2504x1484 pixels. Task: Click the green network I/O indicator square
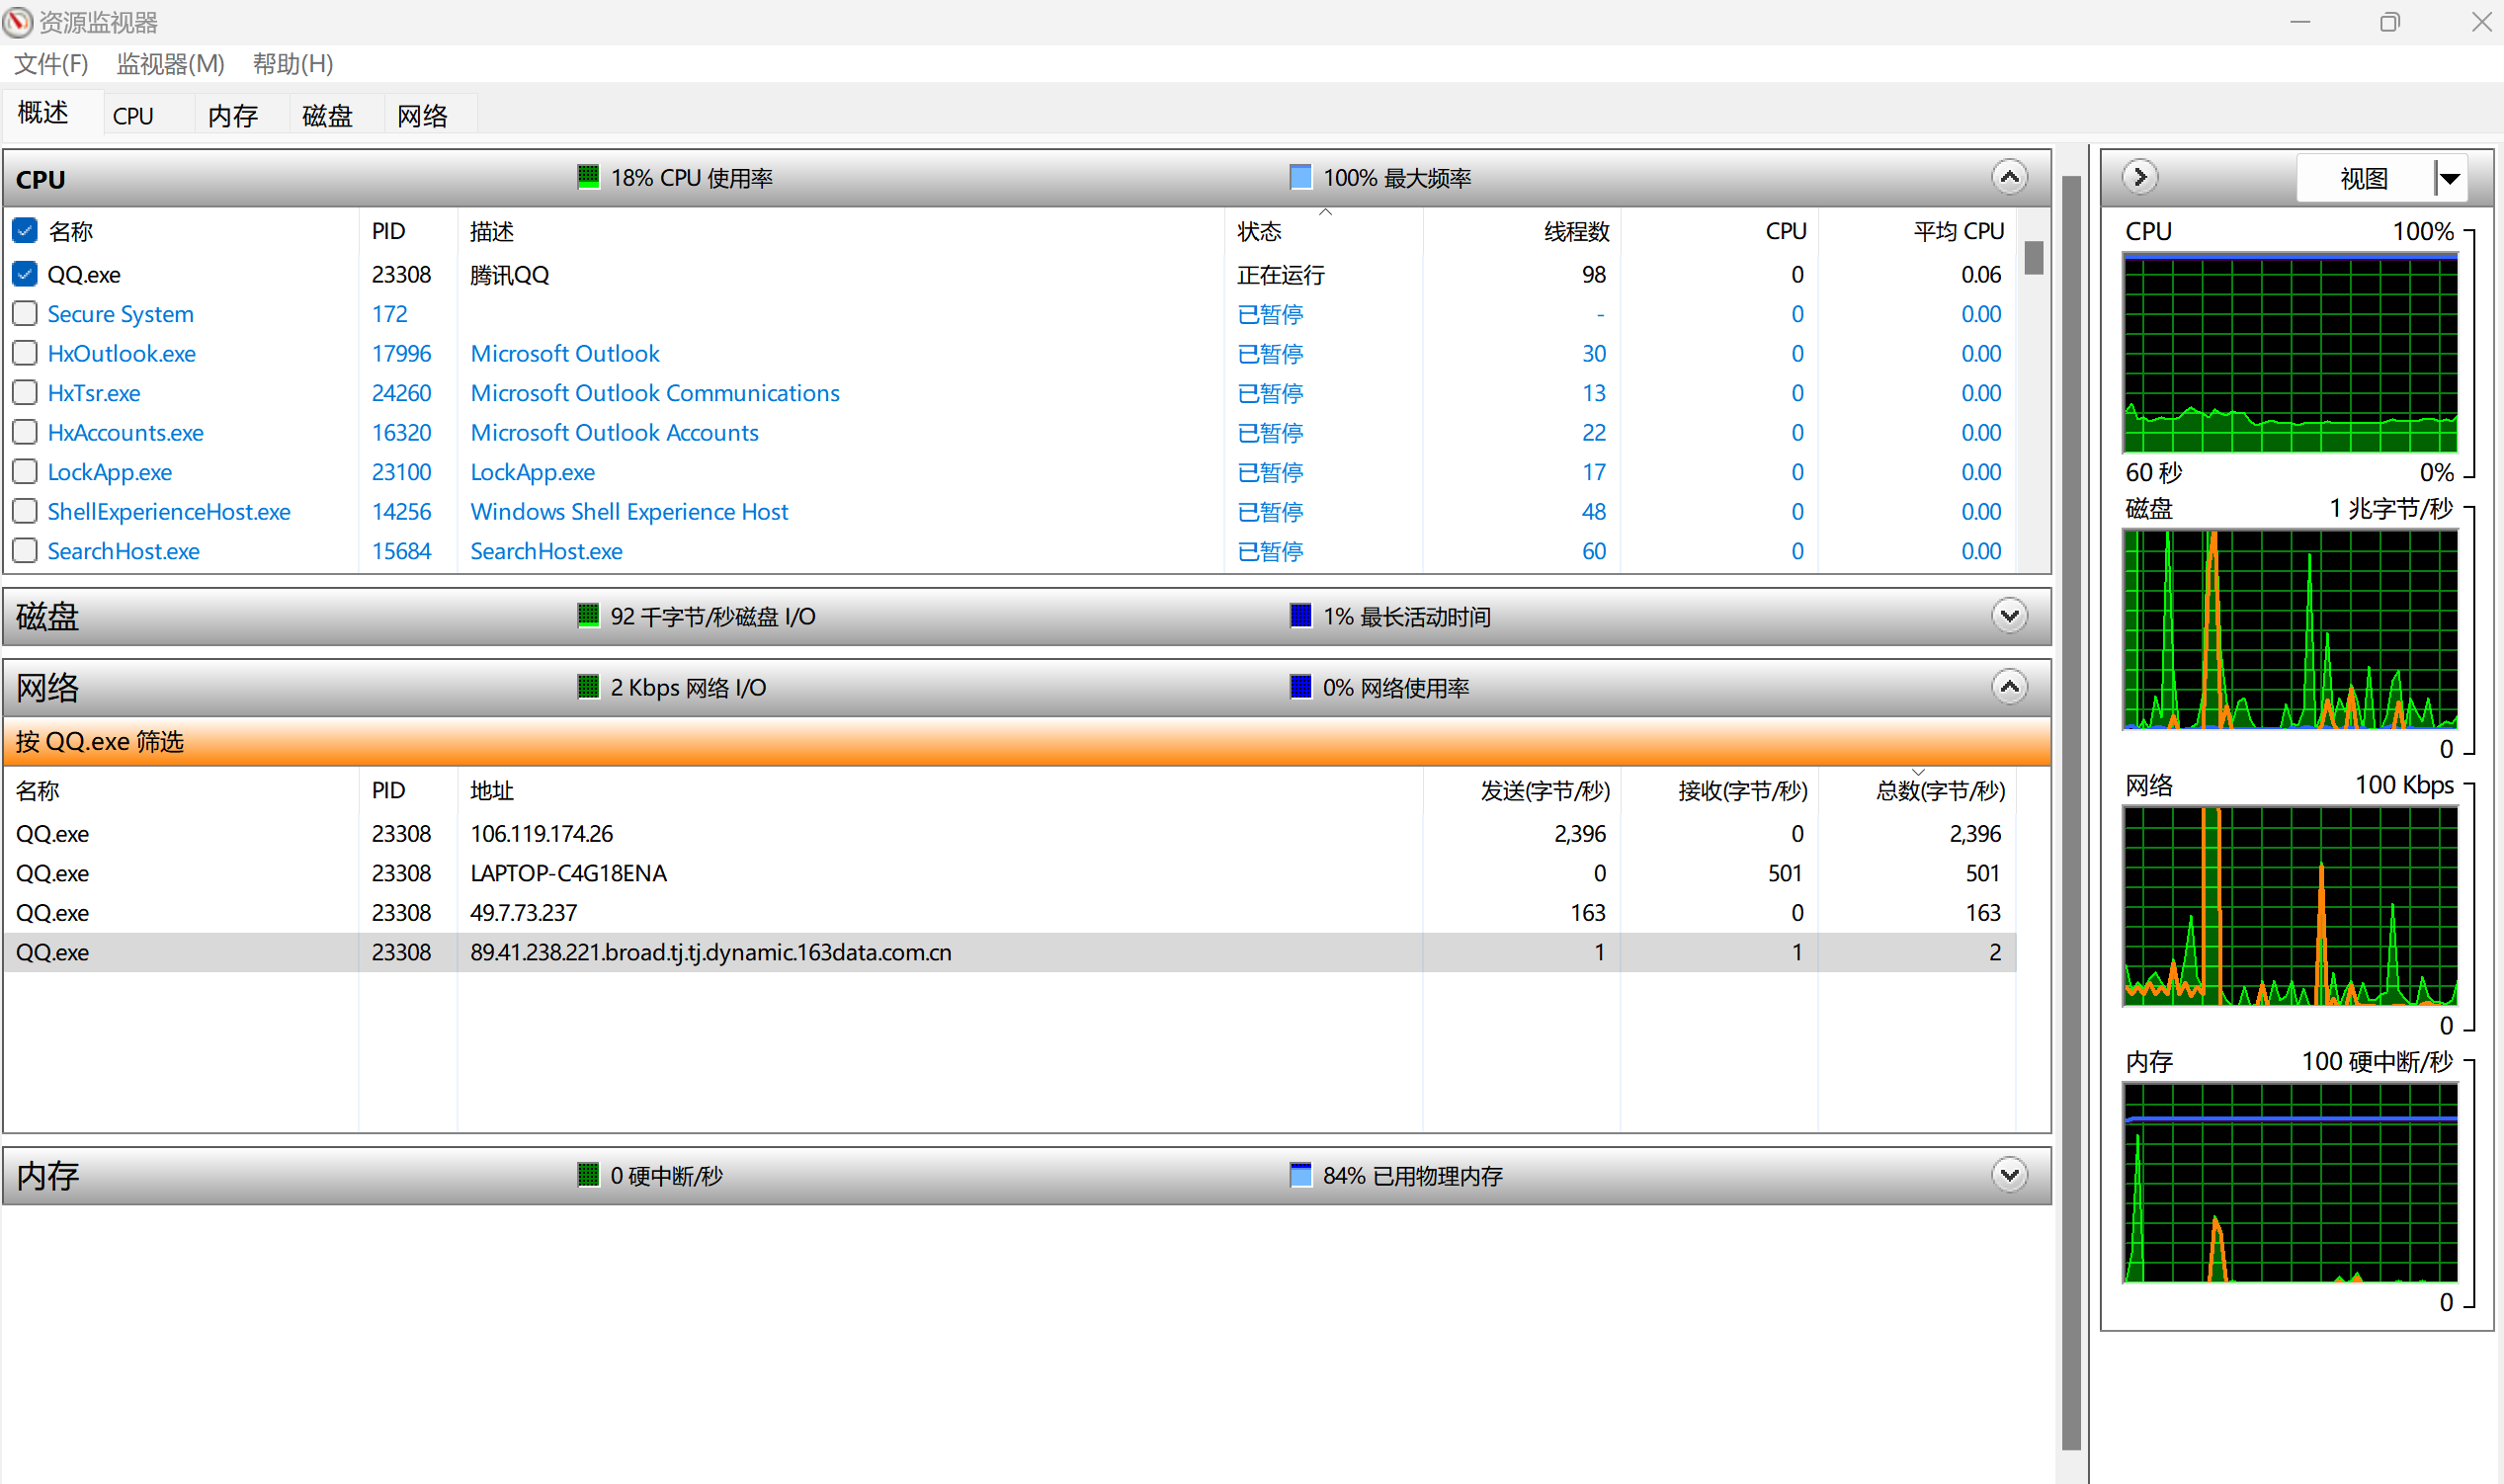[588, 686]
